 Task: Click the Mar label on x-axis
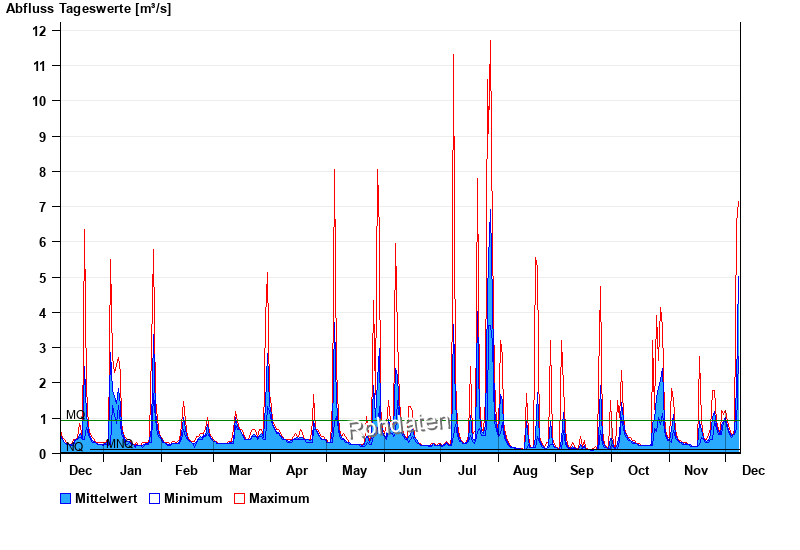pos(240,470)
